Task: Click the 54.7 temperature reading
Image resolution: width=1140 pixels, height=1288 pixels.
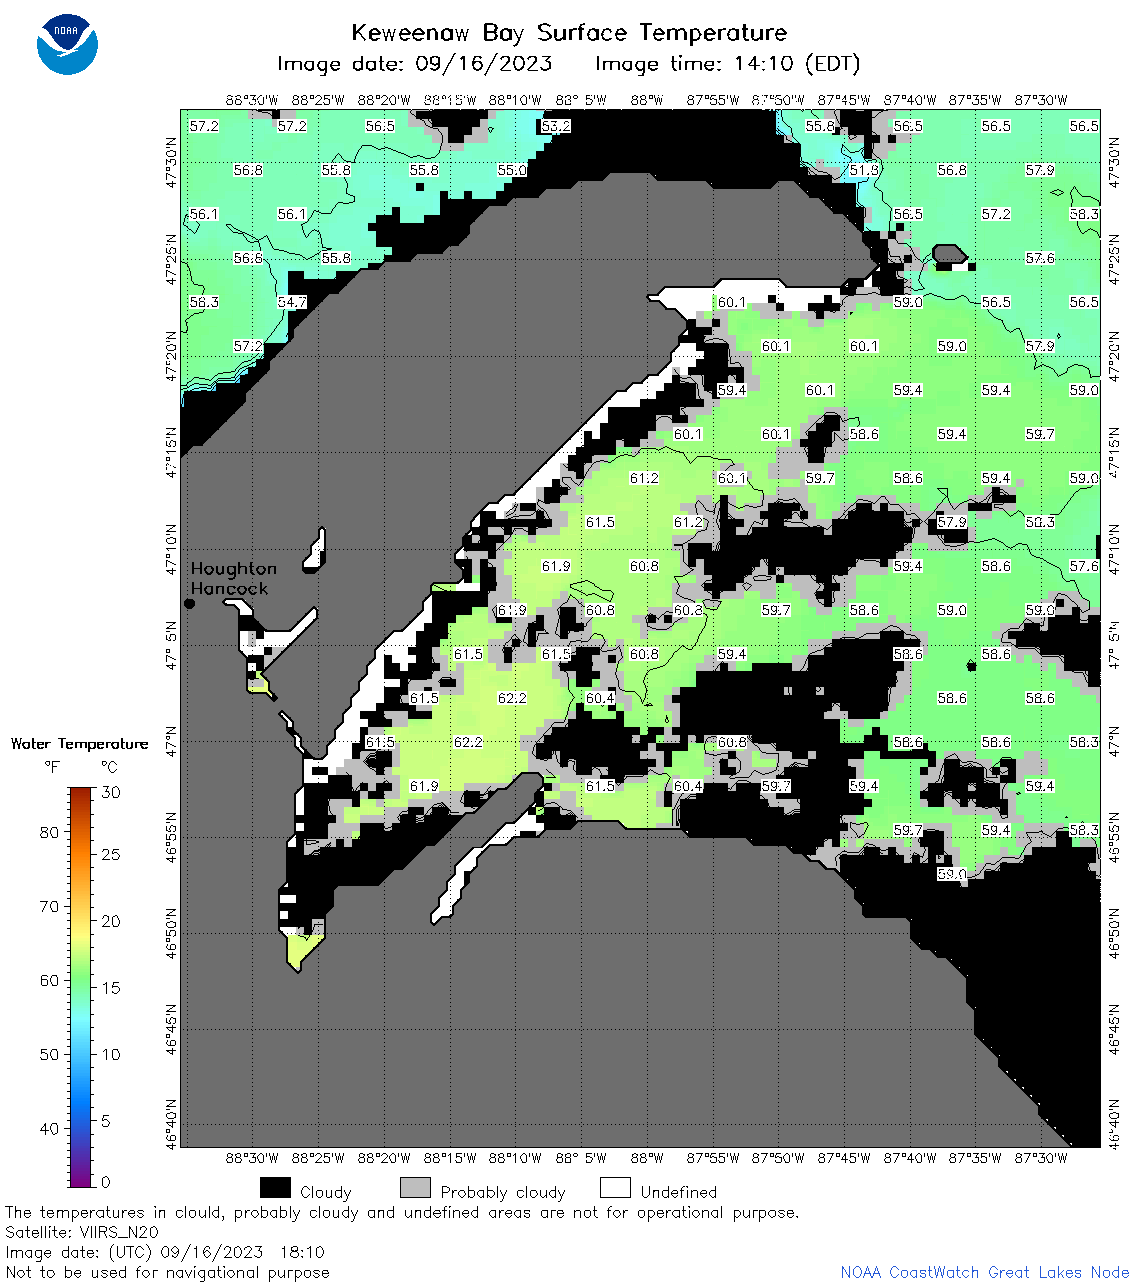Action: 292,302
